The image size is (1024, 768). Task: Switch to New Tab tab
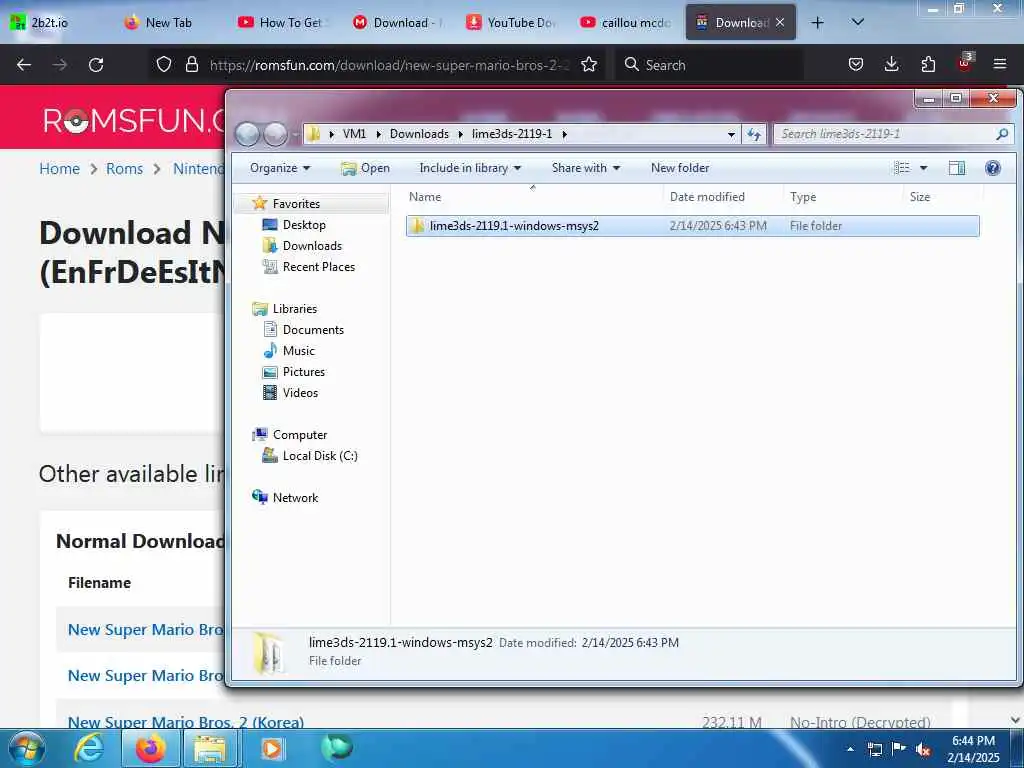tap(168, 22)
